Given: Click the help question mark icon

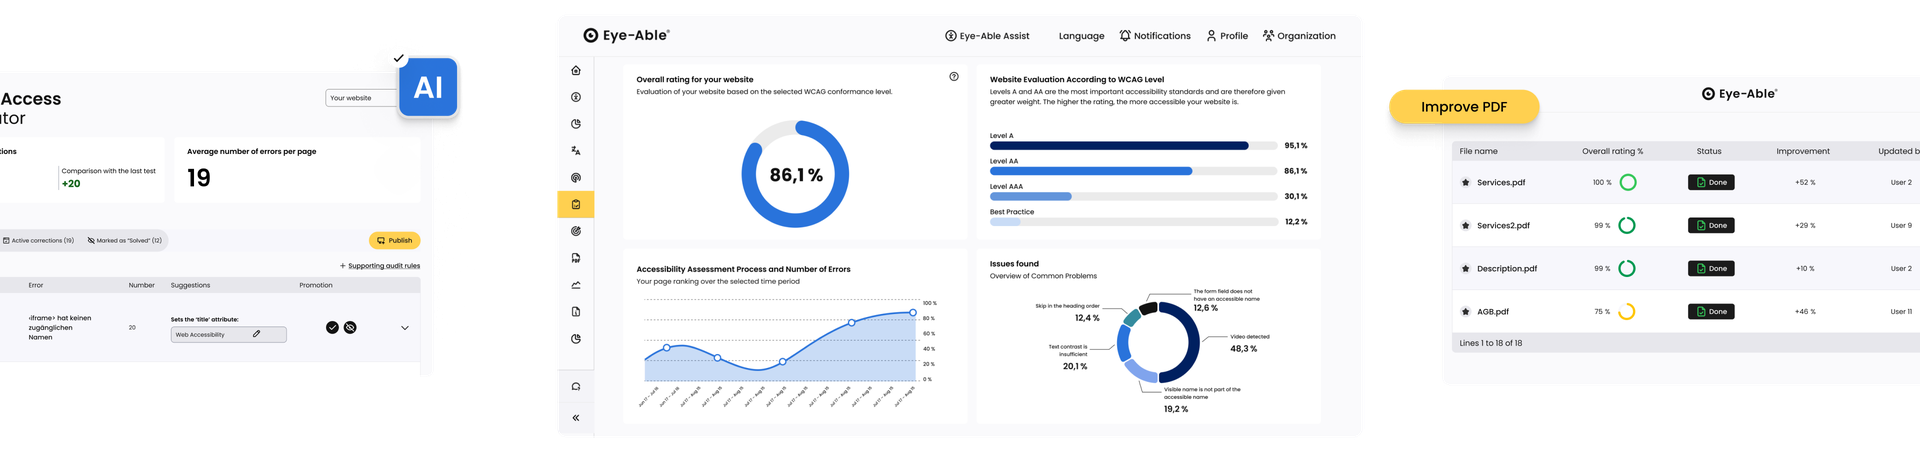Looking at the screenshot, I should [x=954, y=77].
